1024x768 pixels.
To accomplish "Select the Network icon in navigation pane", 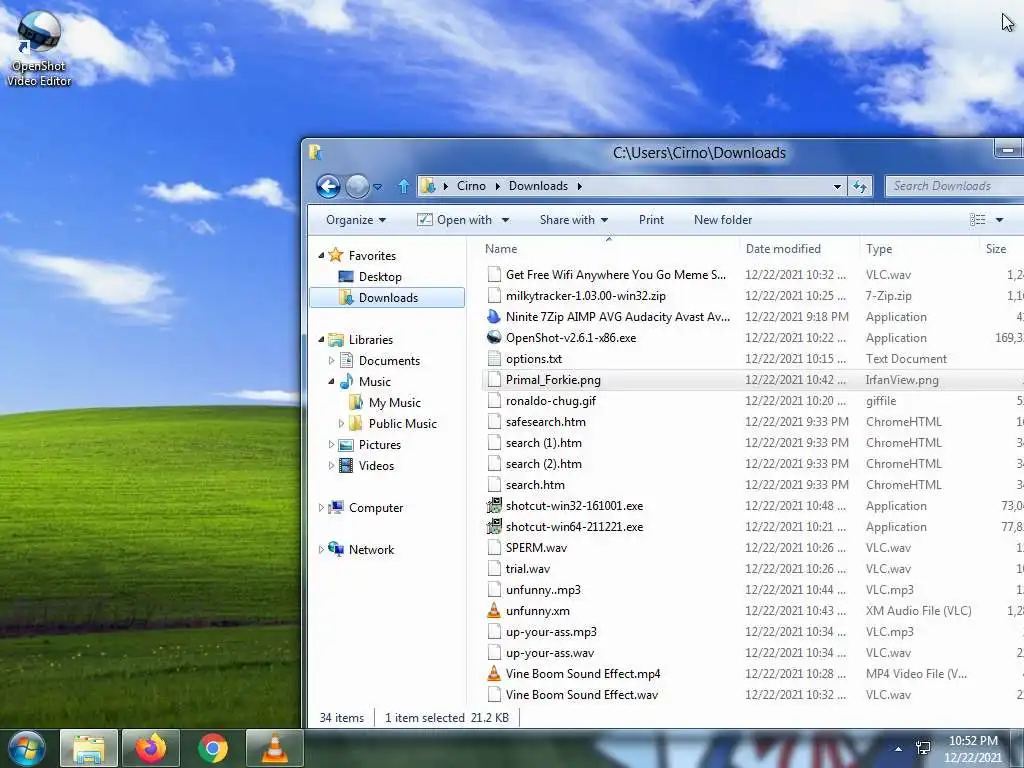I will (336, 549).
